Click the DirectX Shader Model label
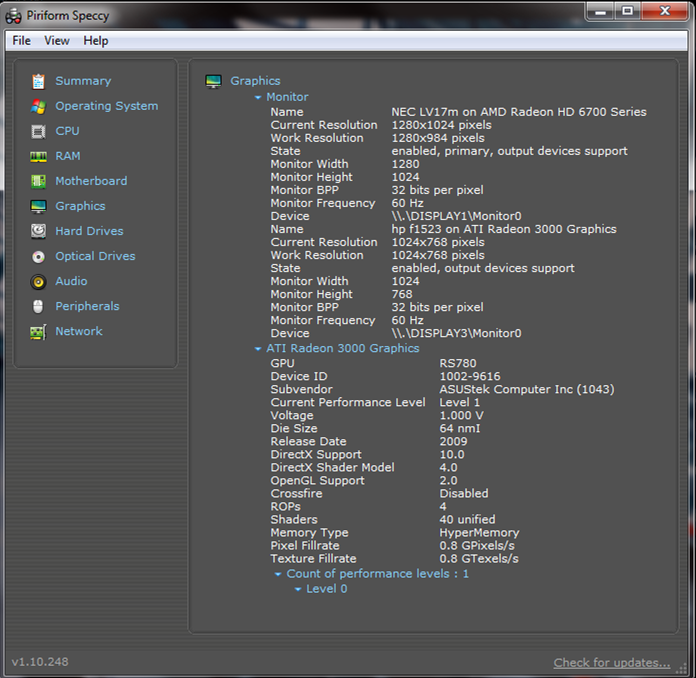Screen dimensions: 696x678 332,468
